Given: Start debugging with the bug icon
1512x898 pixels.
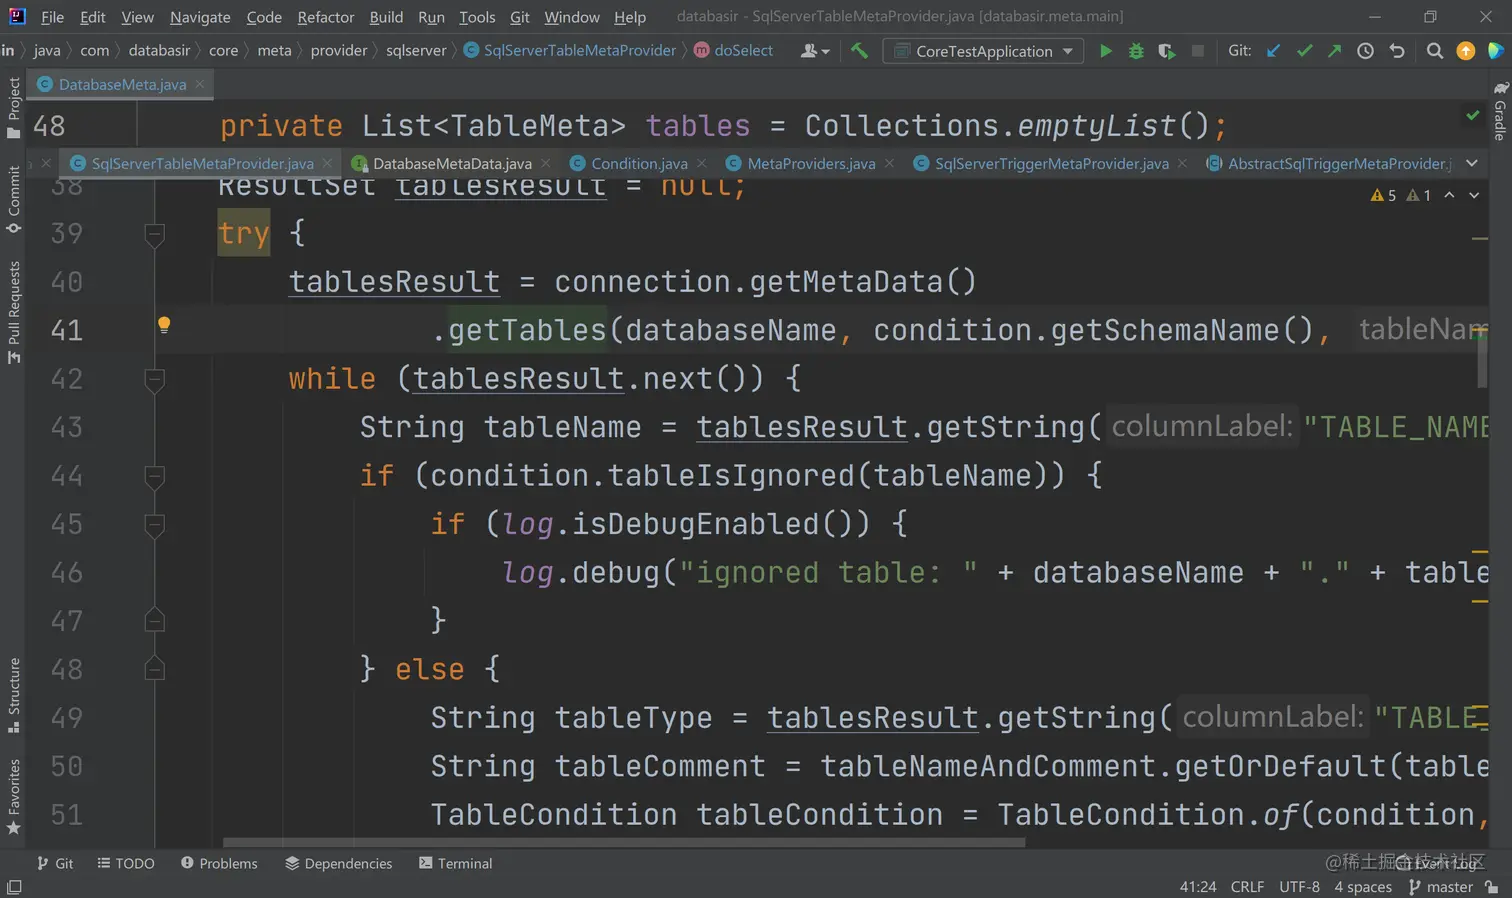Looking at the screenshot, I should pos(1136,51).
